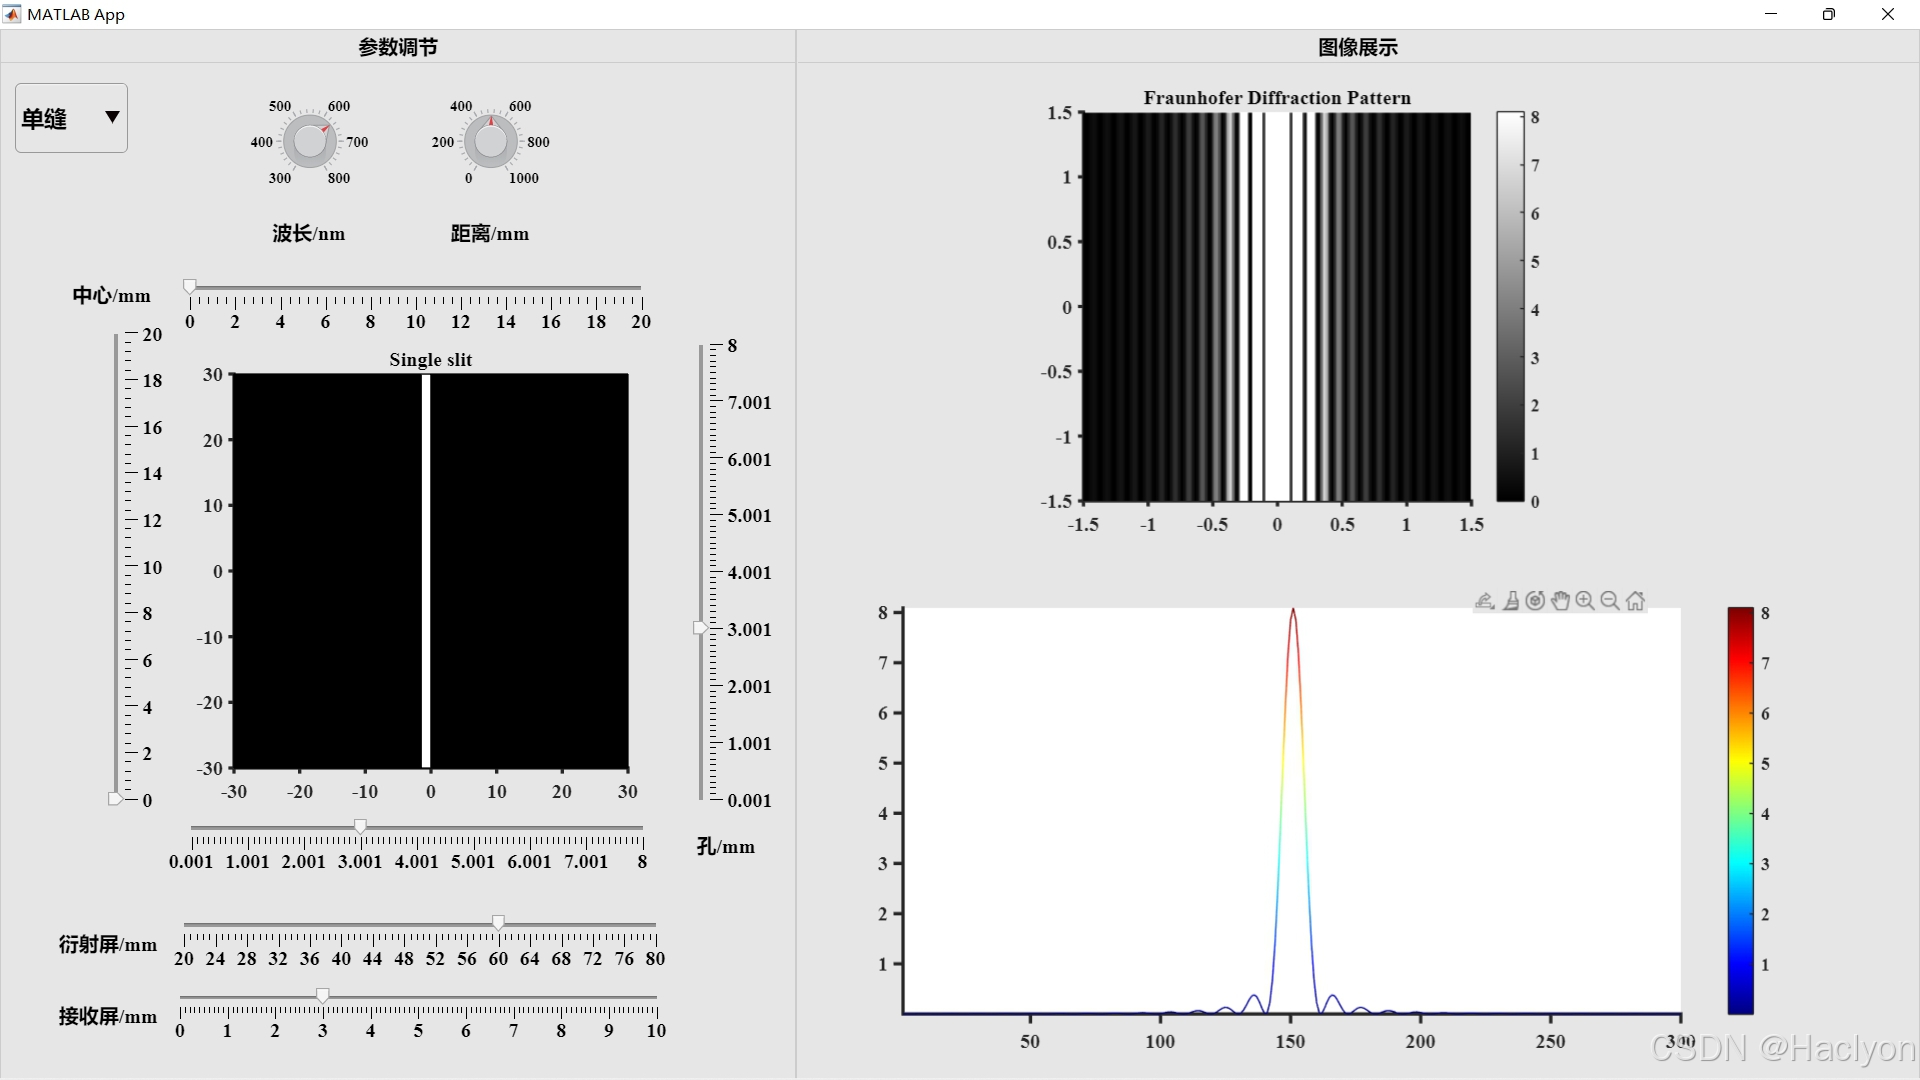Click the export axes toolbar icon

(x=1485, y=601)
